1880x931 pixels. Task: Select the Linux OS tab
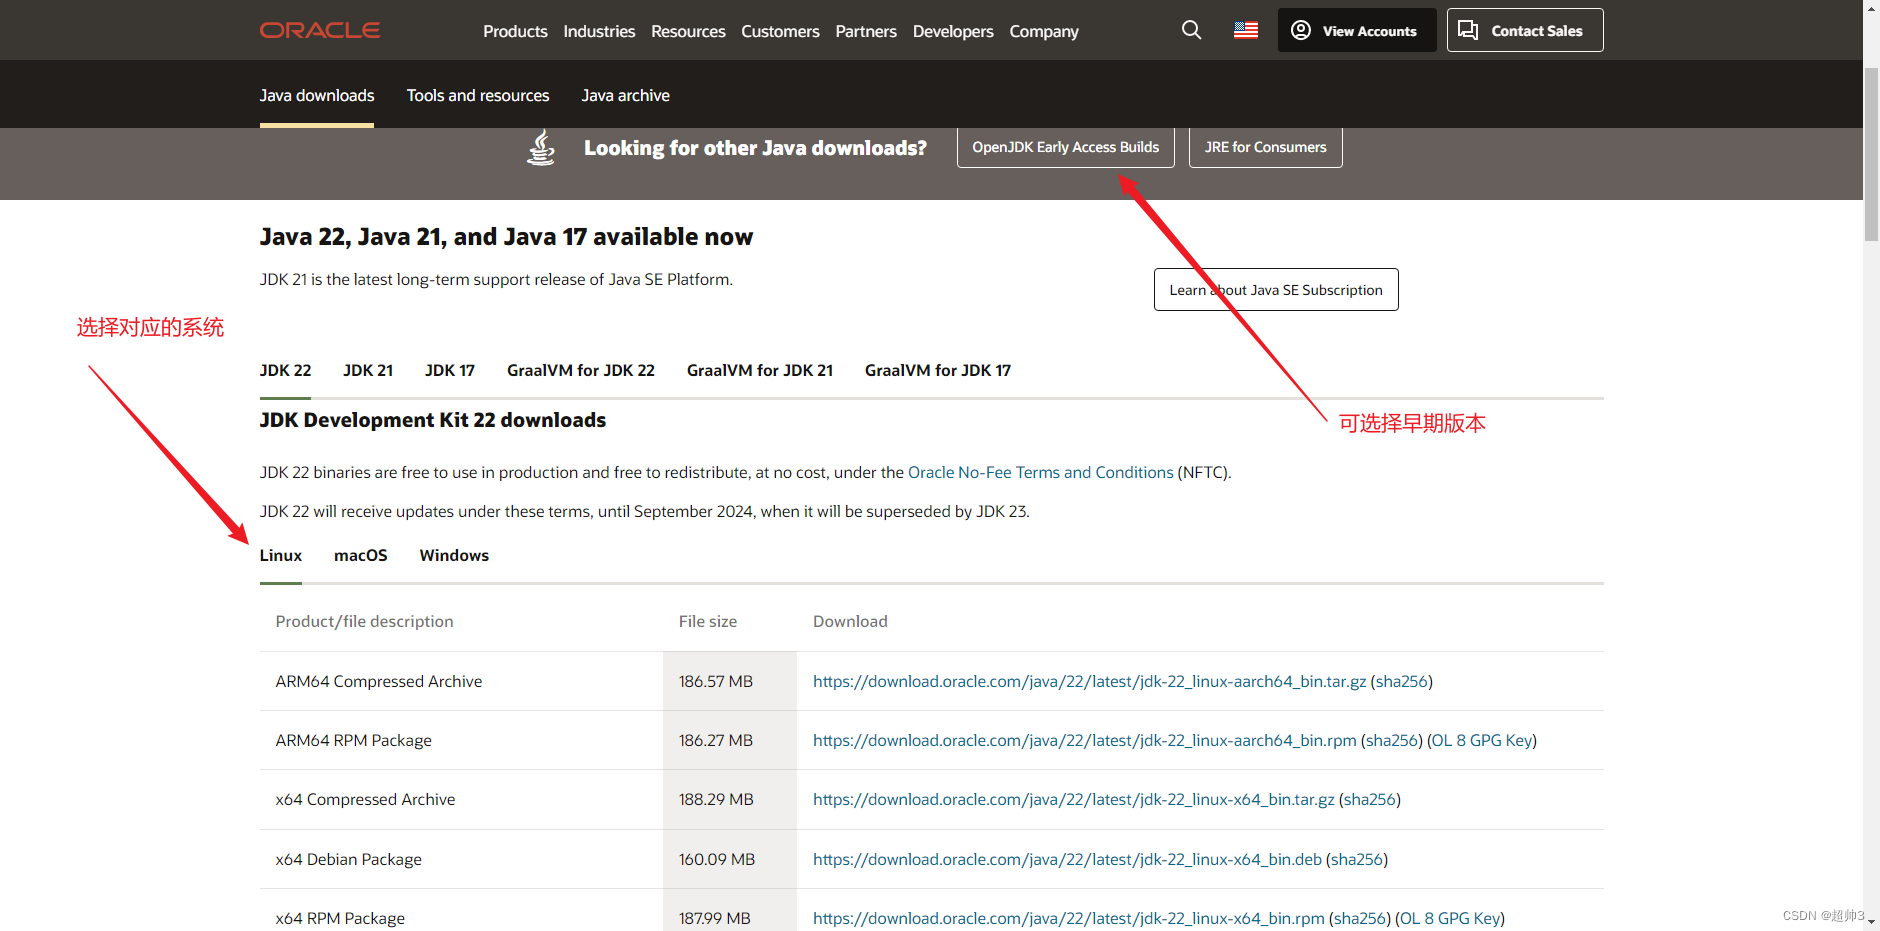pos(281,555)
